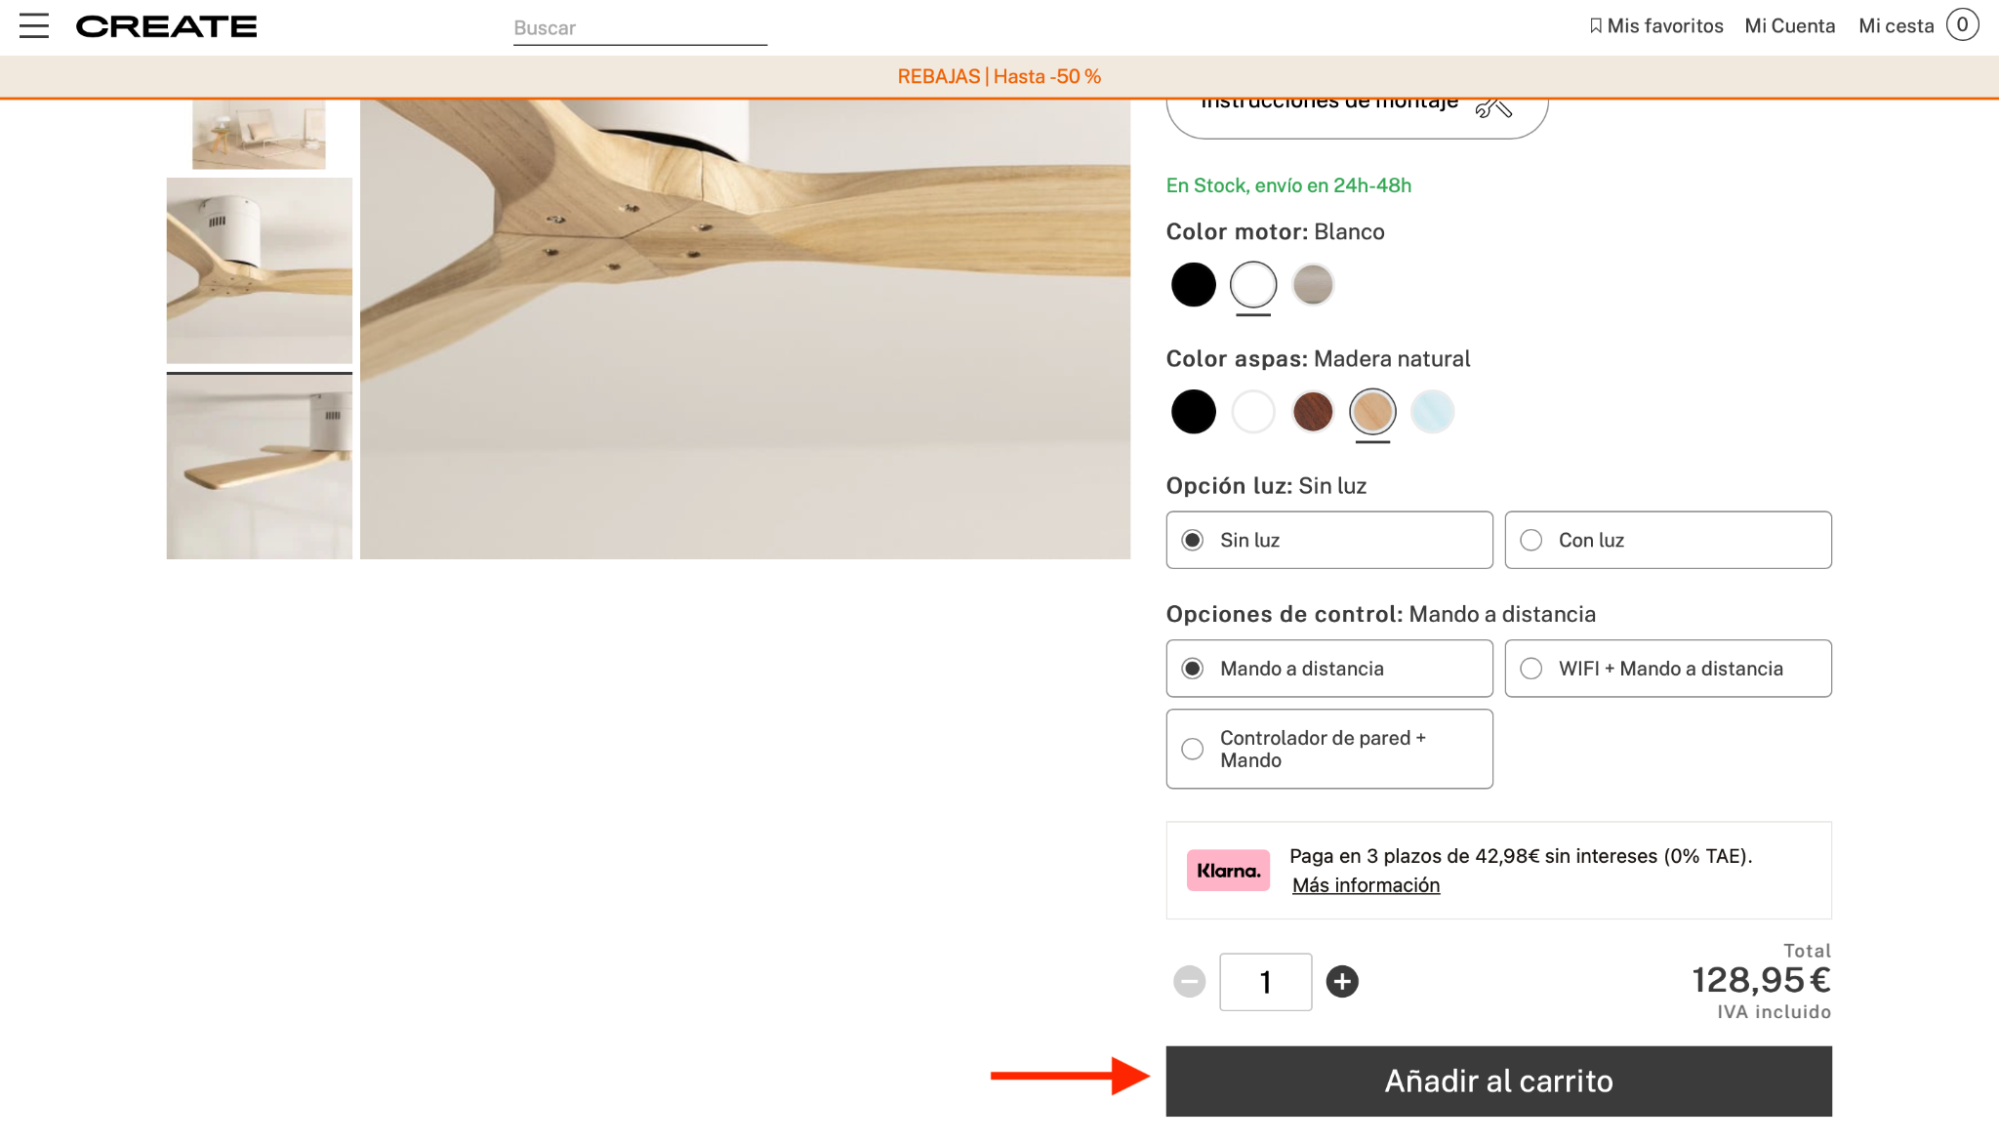Viewport: 1999px width, 1135px height.
Task: Click the light blue blade color swatch
Action: [x=1432, y=412]
